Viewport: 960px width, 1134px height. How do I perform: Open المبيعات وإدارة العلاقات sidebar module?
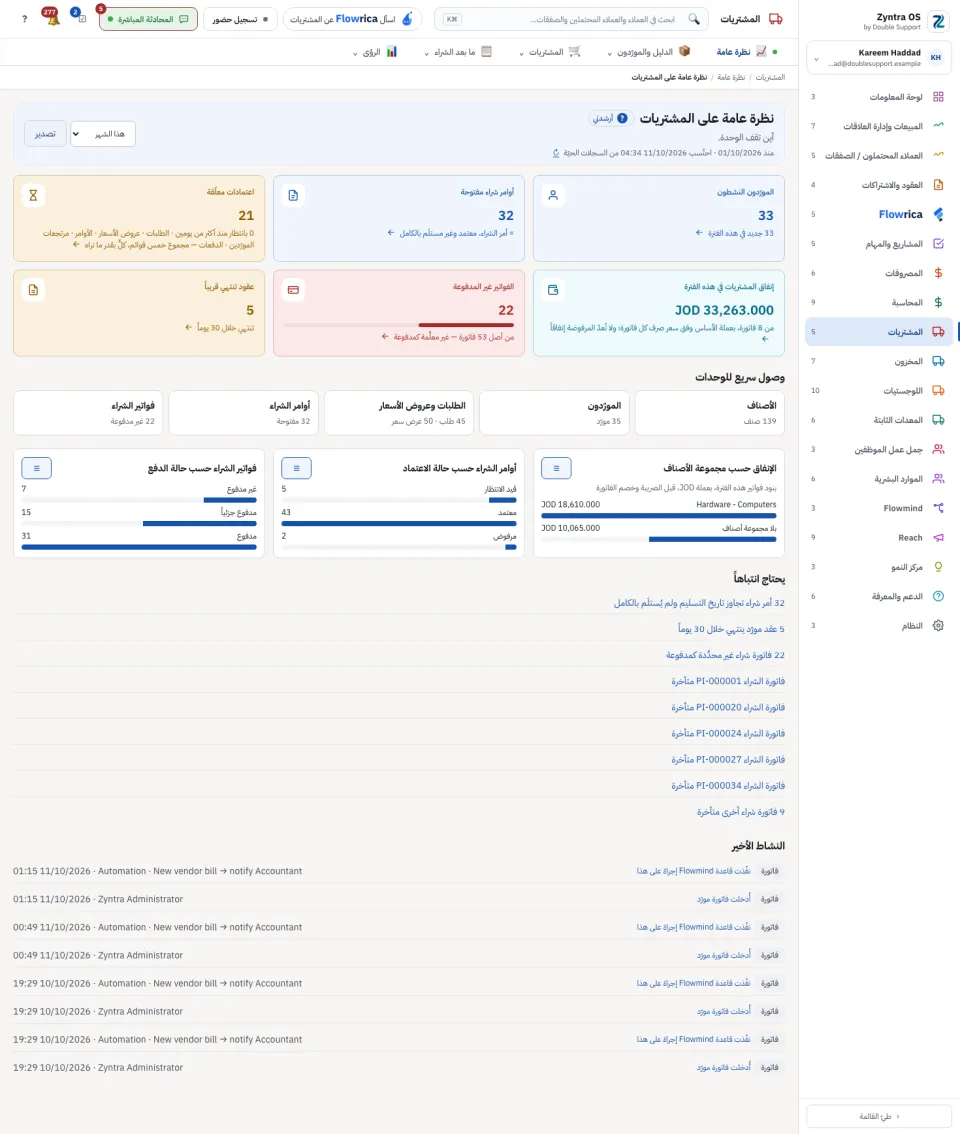878,126
